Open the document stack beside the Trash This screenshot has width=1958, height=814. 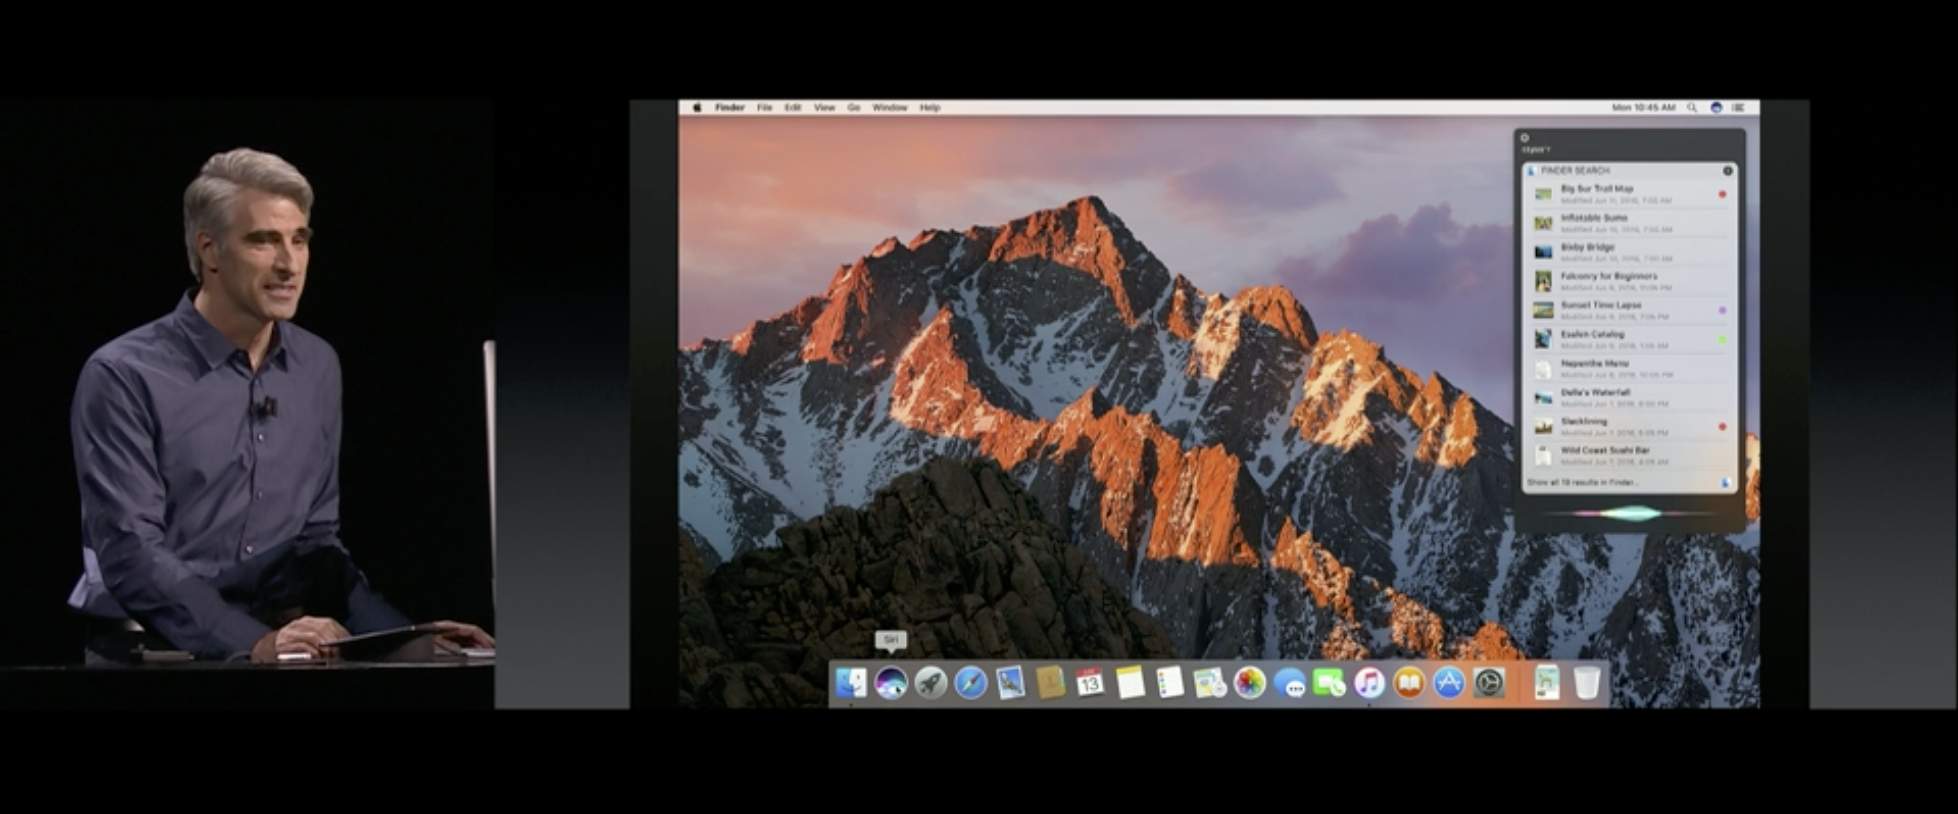(1547, 684)
